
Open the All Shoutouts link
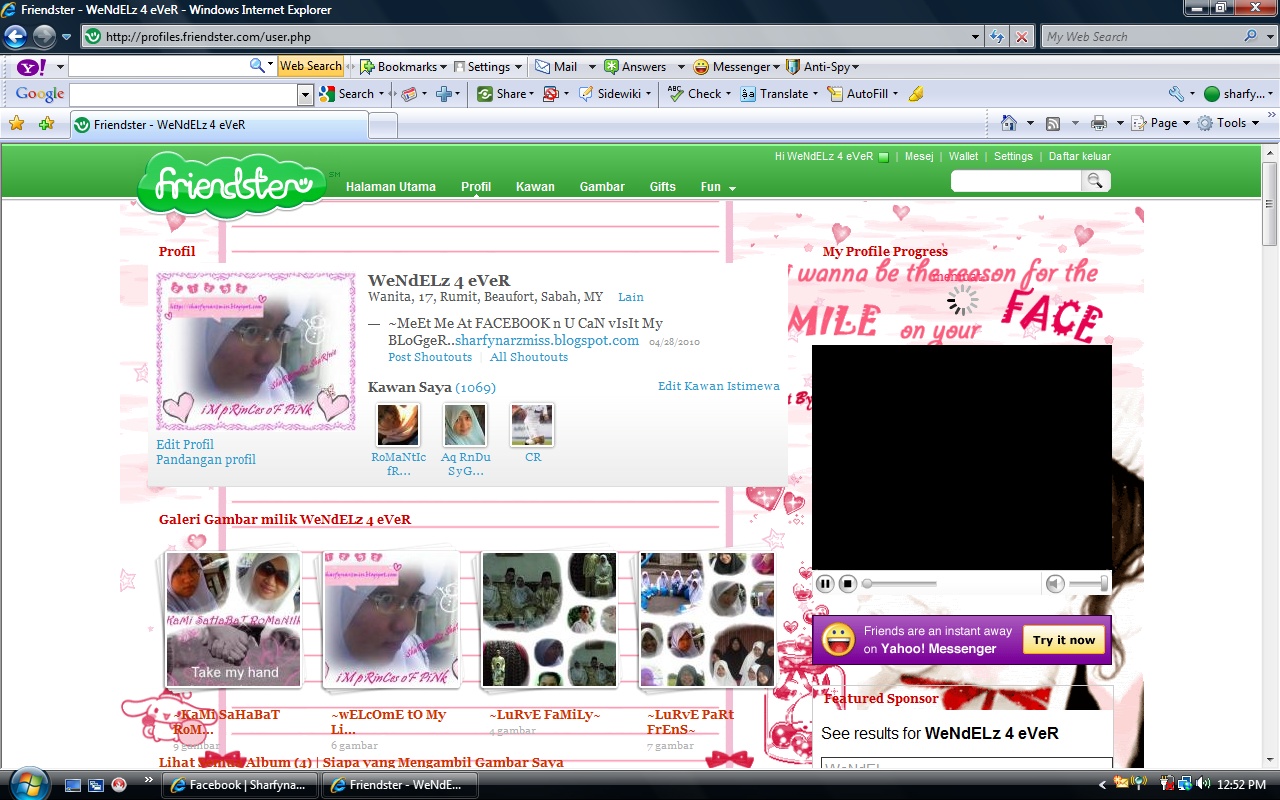(529, 357)
